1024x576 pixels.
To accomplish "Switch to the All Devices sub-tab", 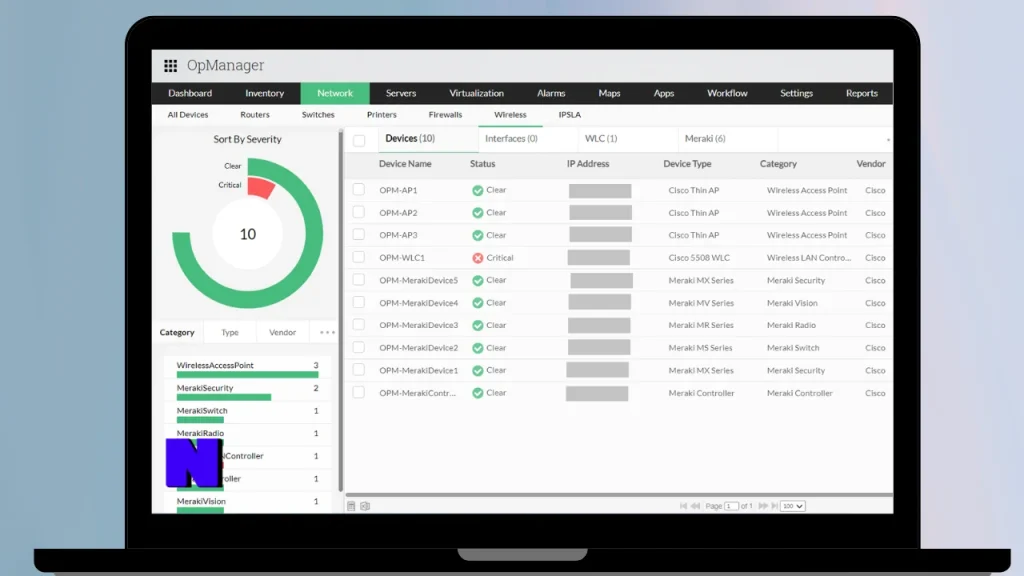I will 188,115.
